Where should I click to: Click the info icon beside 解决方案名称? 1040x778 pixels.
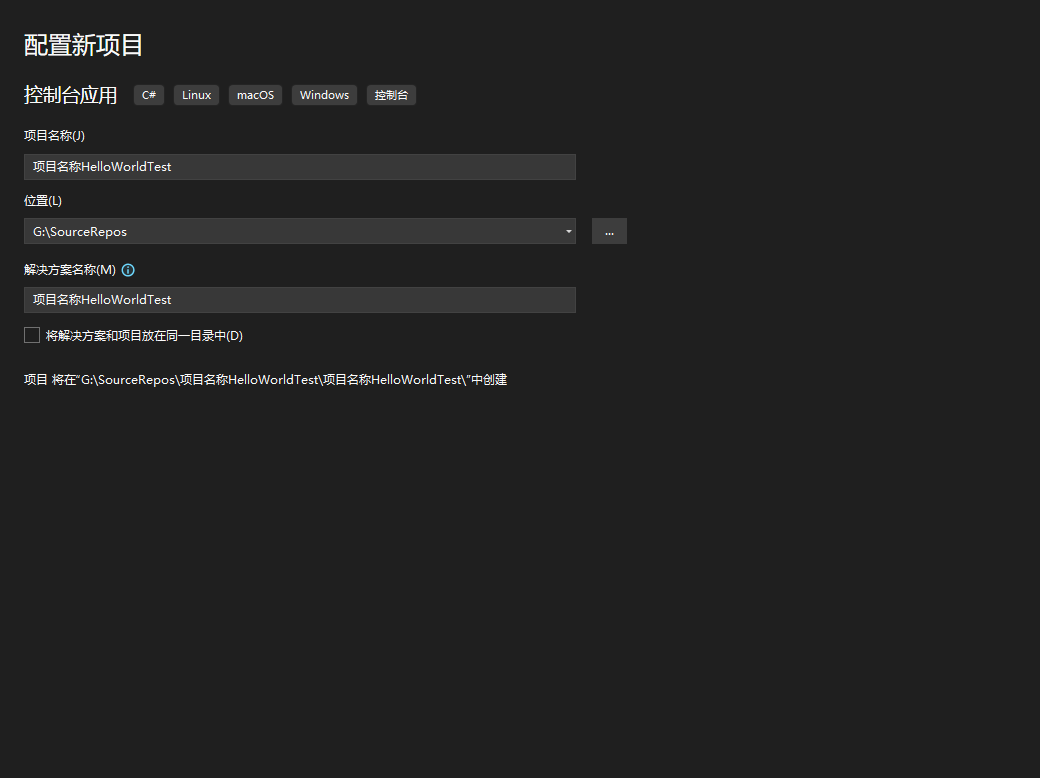click(128, 270)
